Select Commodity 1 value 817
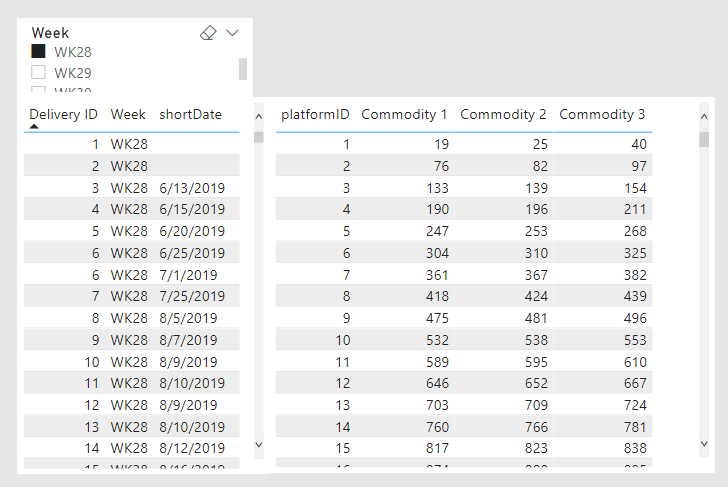728x487 pixels. click(x=438, y=448)
